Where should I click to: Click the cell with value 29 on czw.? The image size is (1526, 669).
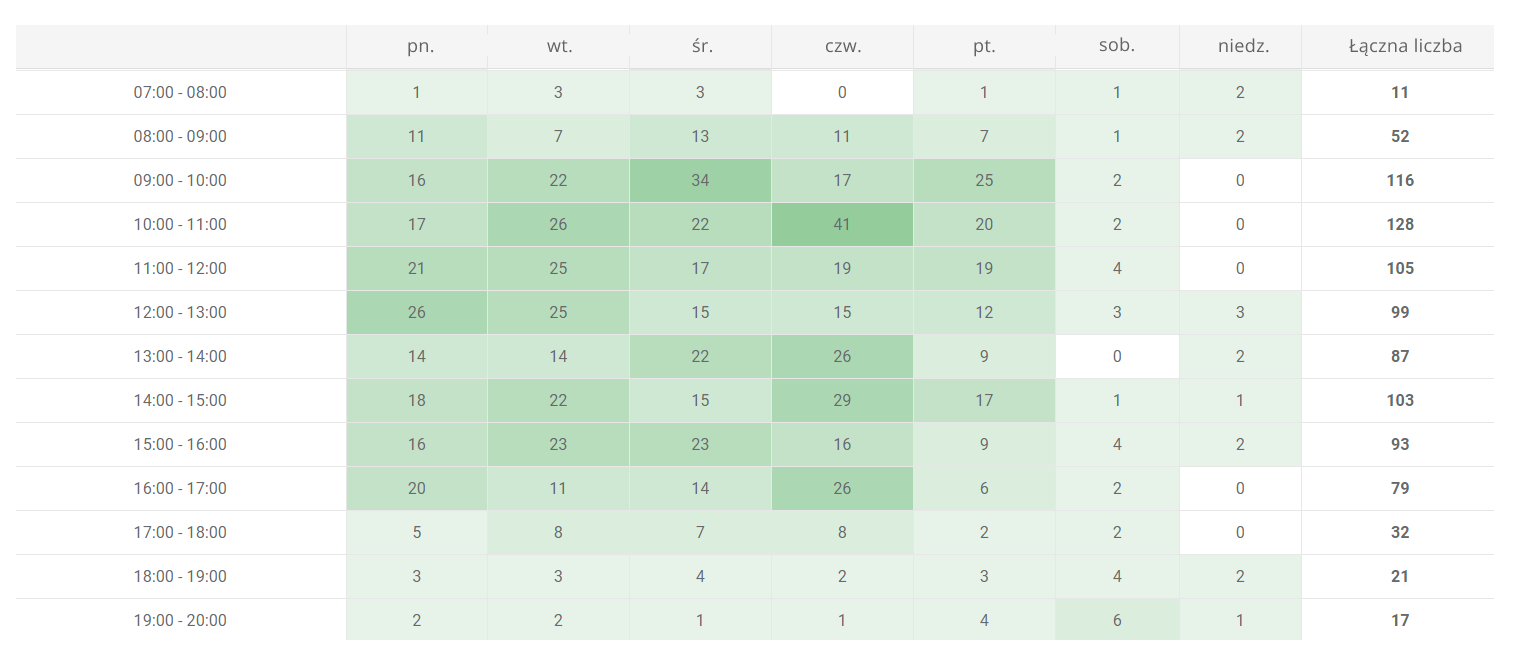tap(843, 401)
